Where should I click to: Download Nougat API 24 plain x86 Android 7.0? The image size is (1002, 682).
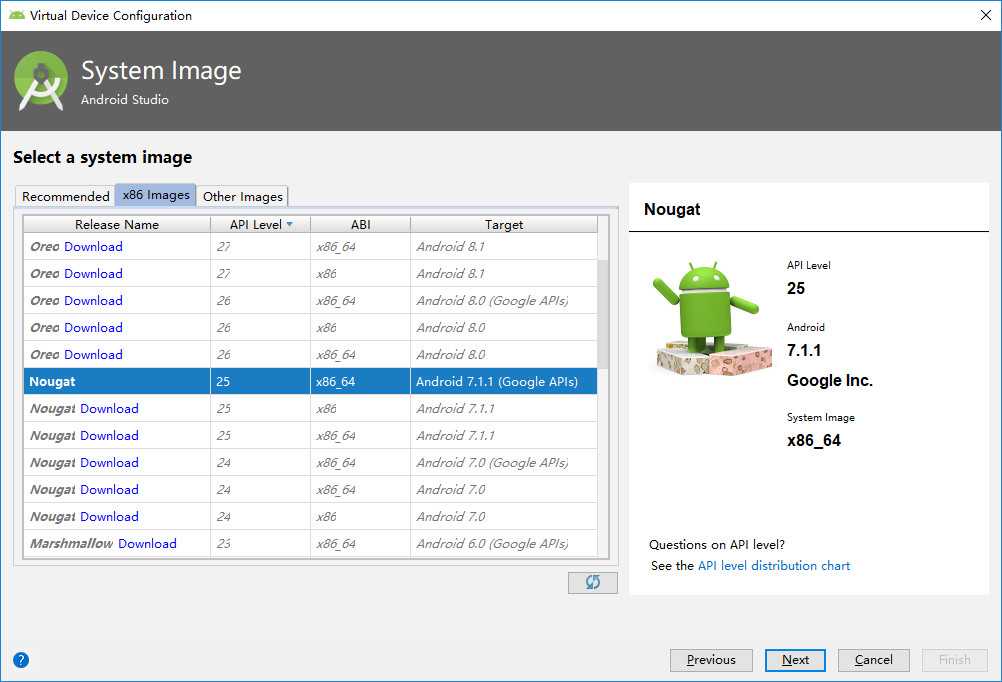click(109, 516)
